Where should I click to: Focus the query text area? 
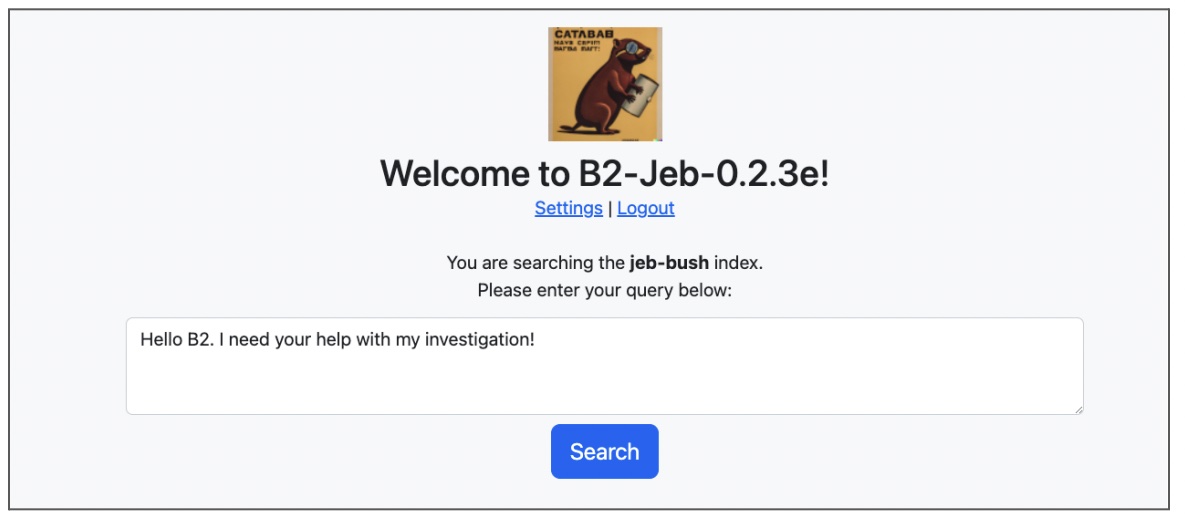click(x=604, y=375)
